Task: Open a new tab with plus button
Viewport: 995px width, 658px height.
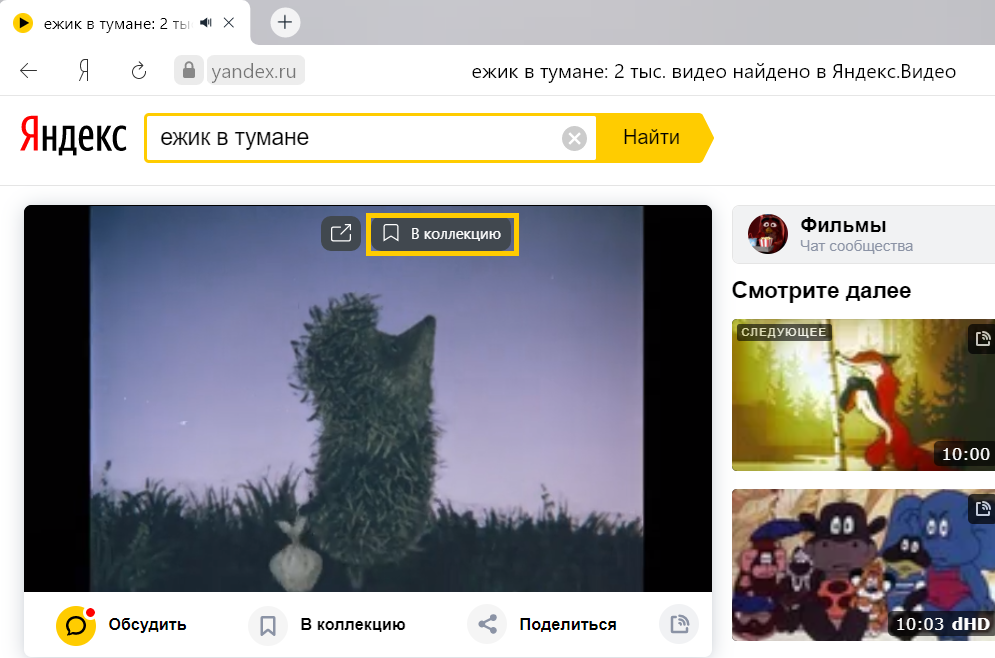Action: pyautogui.click(x=285, y=23)
